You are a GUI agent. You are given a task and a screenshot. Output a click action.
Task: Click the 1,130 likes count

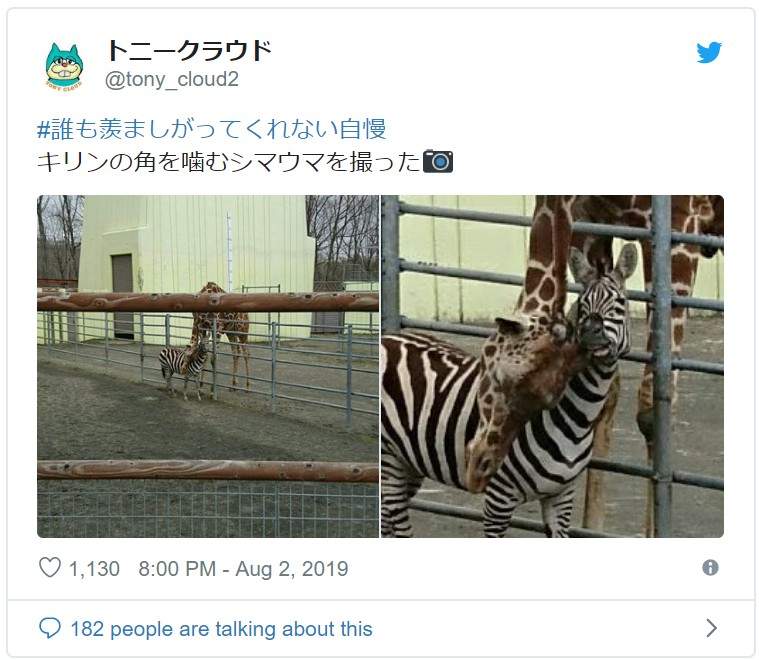[94, 569]
